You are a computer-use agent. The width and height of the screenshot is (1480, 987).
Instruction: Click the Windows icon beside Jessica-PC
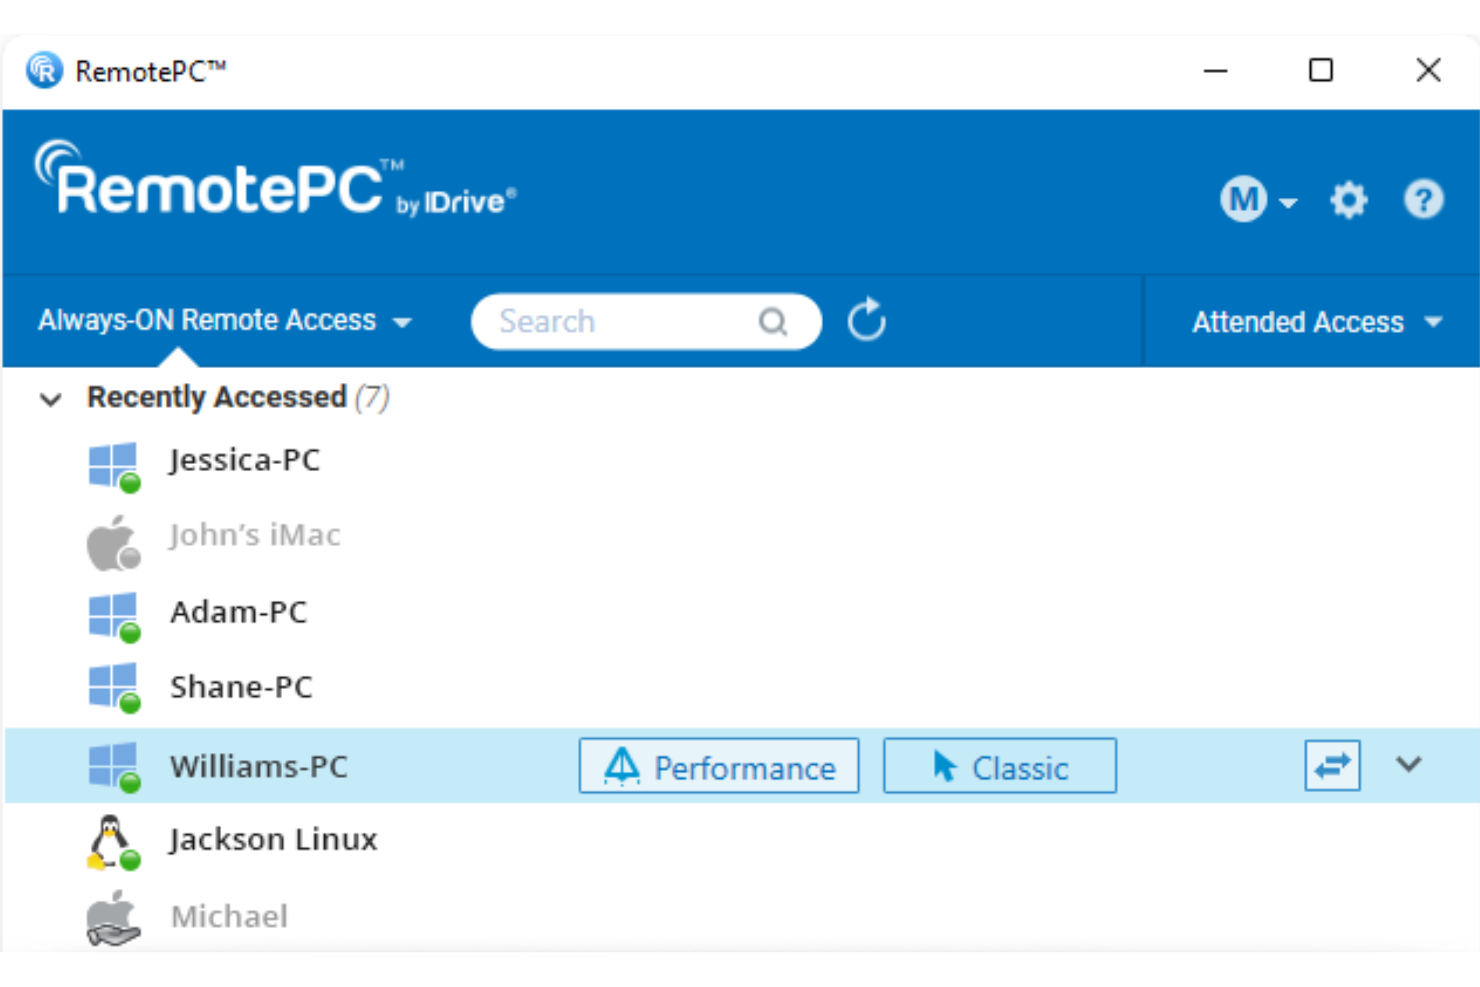[x=112, y=462]
